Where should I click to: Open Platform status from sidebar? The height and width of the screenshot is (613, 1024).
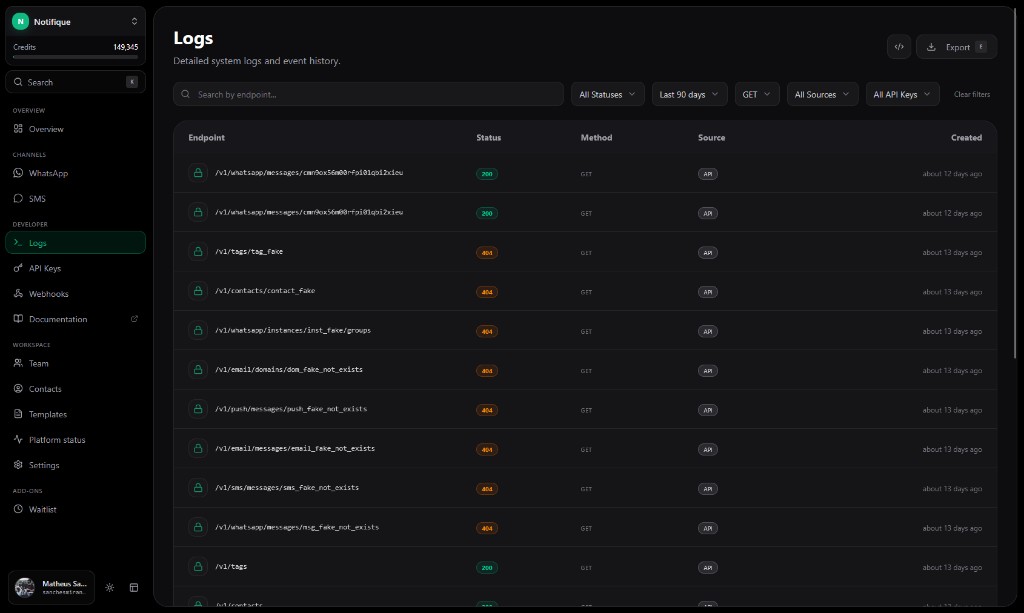(x=56, y=439)
